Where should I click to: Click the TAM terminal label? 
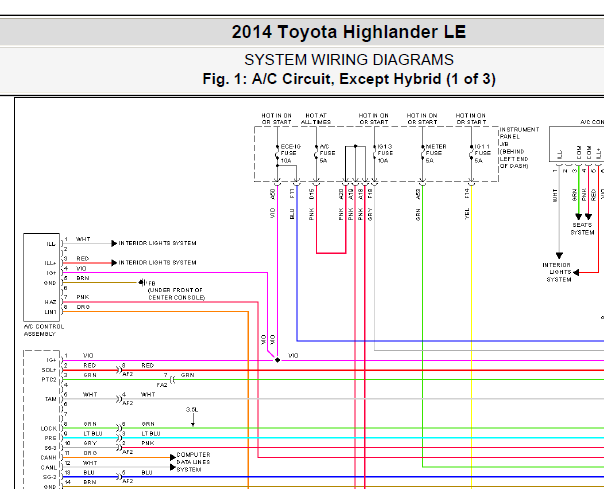(x=51, y=399)
